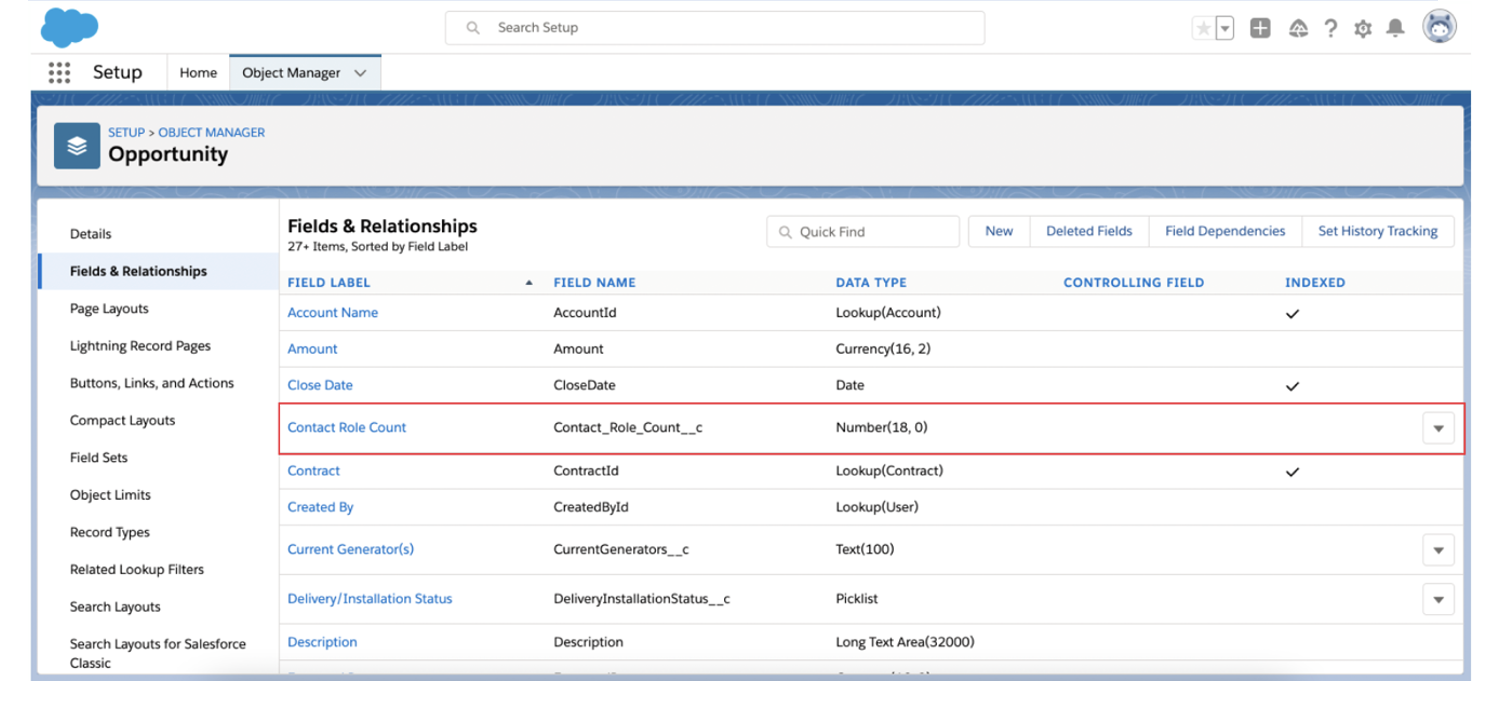Follow the OBJECT MANAGER breadcrumb link
1504x716 pixels.
pos(212,132)
